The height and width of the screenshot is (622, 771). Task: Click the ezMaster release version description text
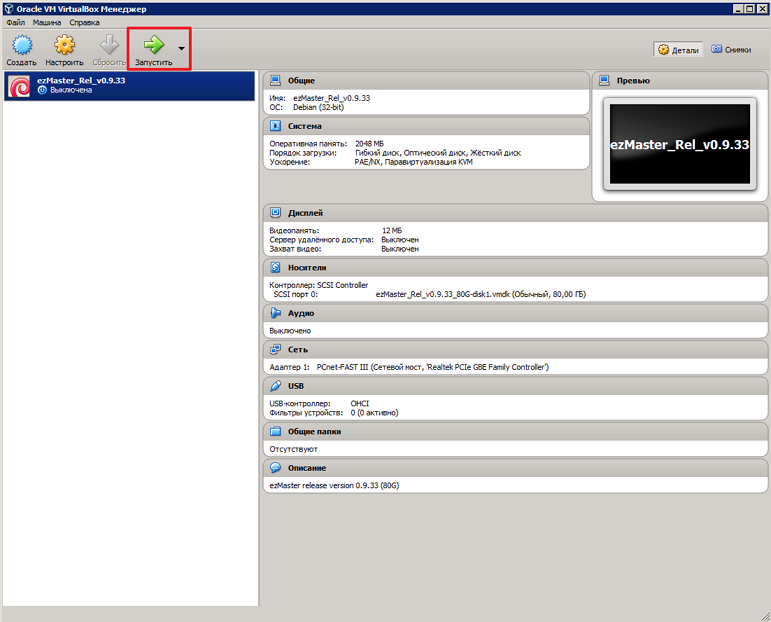coord(334,485)
